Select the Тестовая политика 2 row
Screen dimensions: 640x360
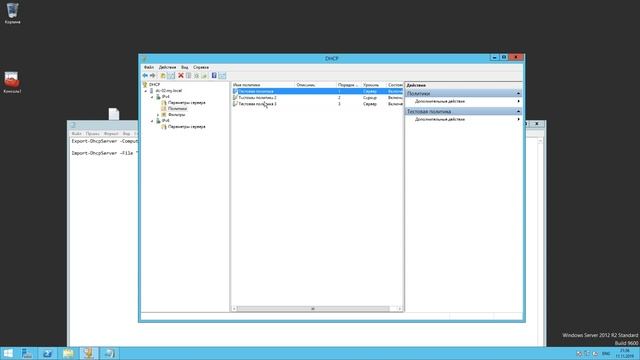pos(318,98)
